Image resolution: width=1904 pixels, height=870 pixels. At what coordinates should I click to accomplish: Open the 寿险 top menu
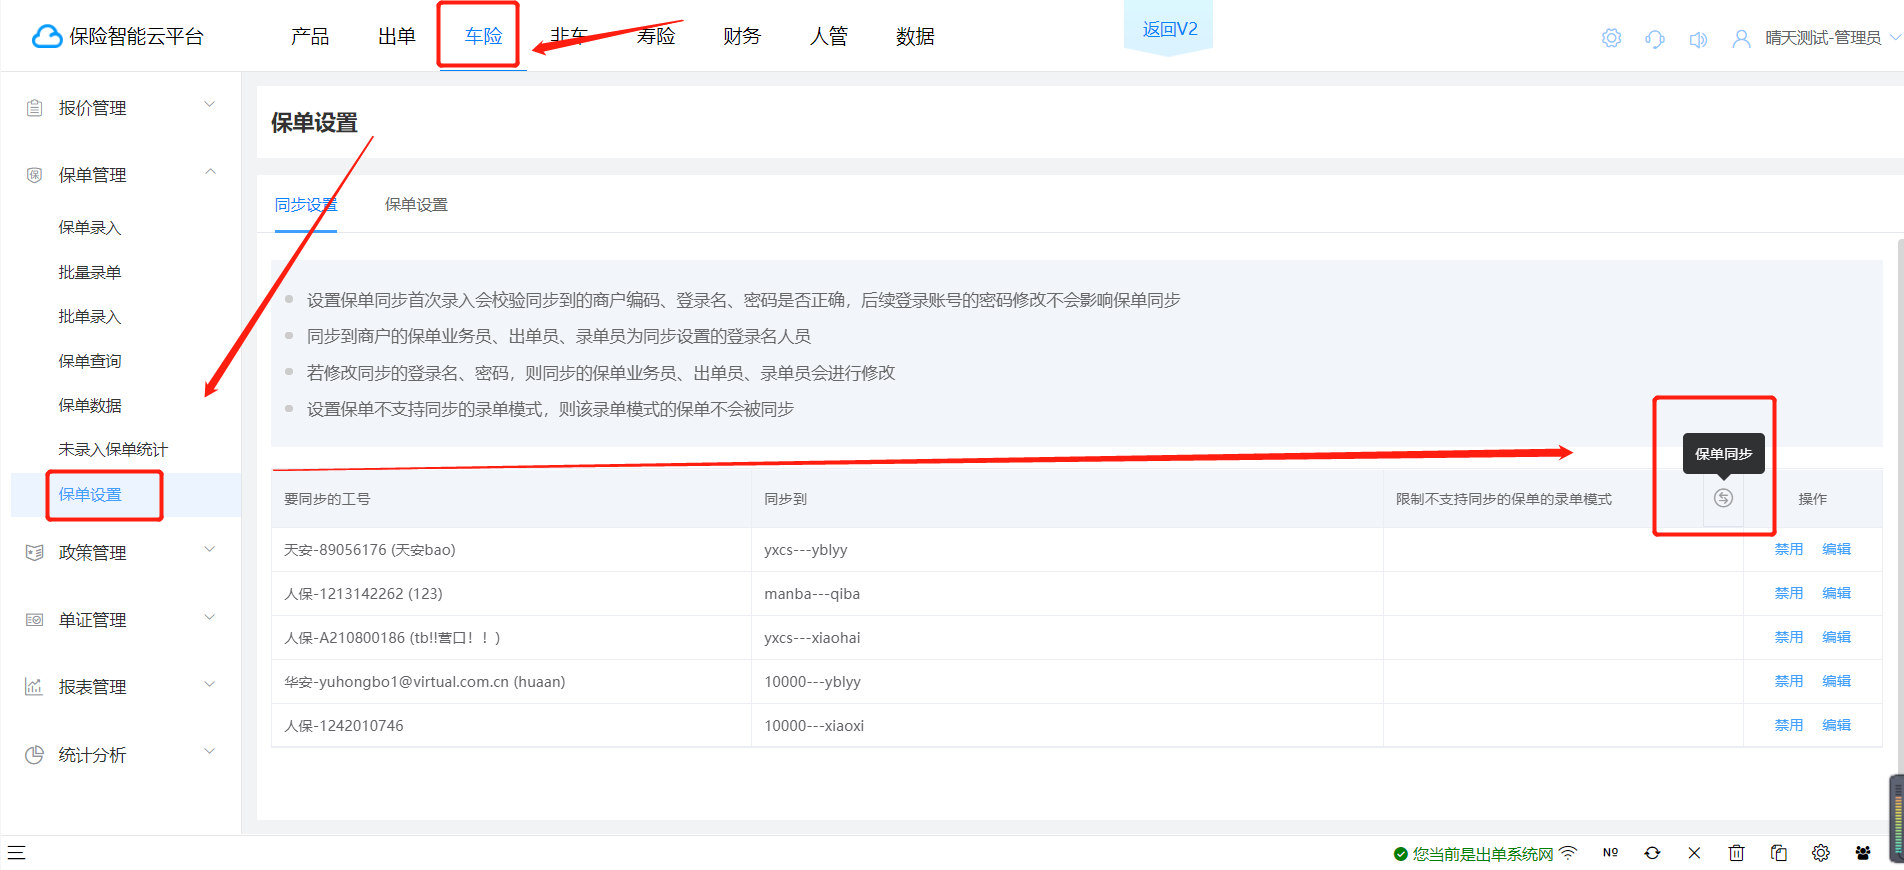(x=656, y=36)
